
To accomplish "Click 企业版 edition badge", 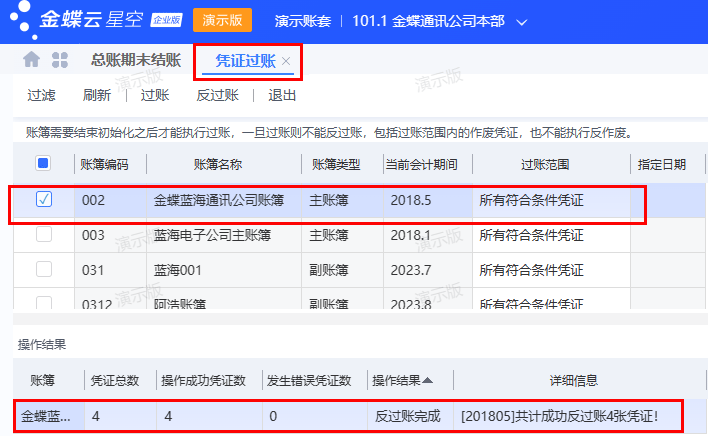I will pyautogui.click(x=166, y=20).
